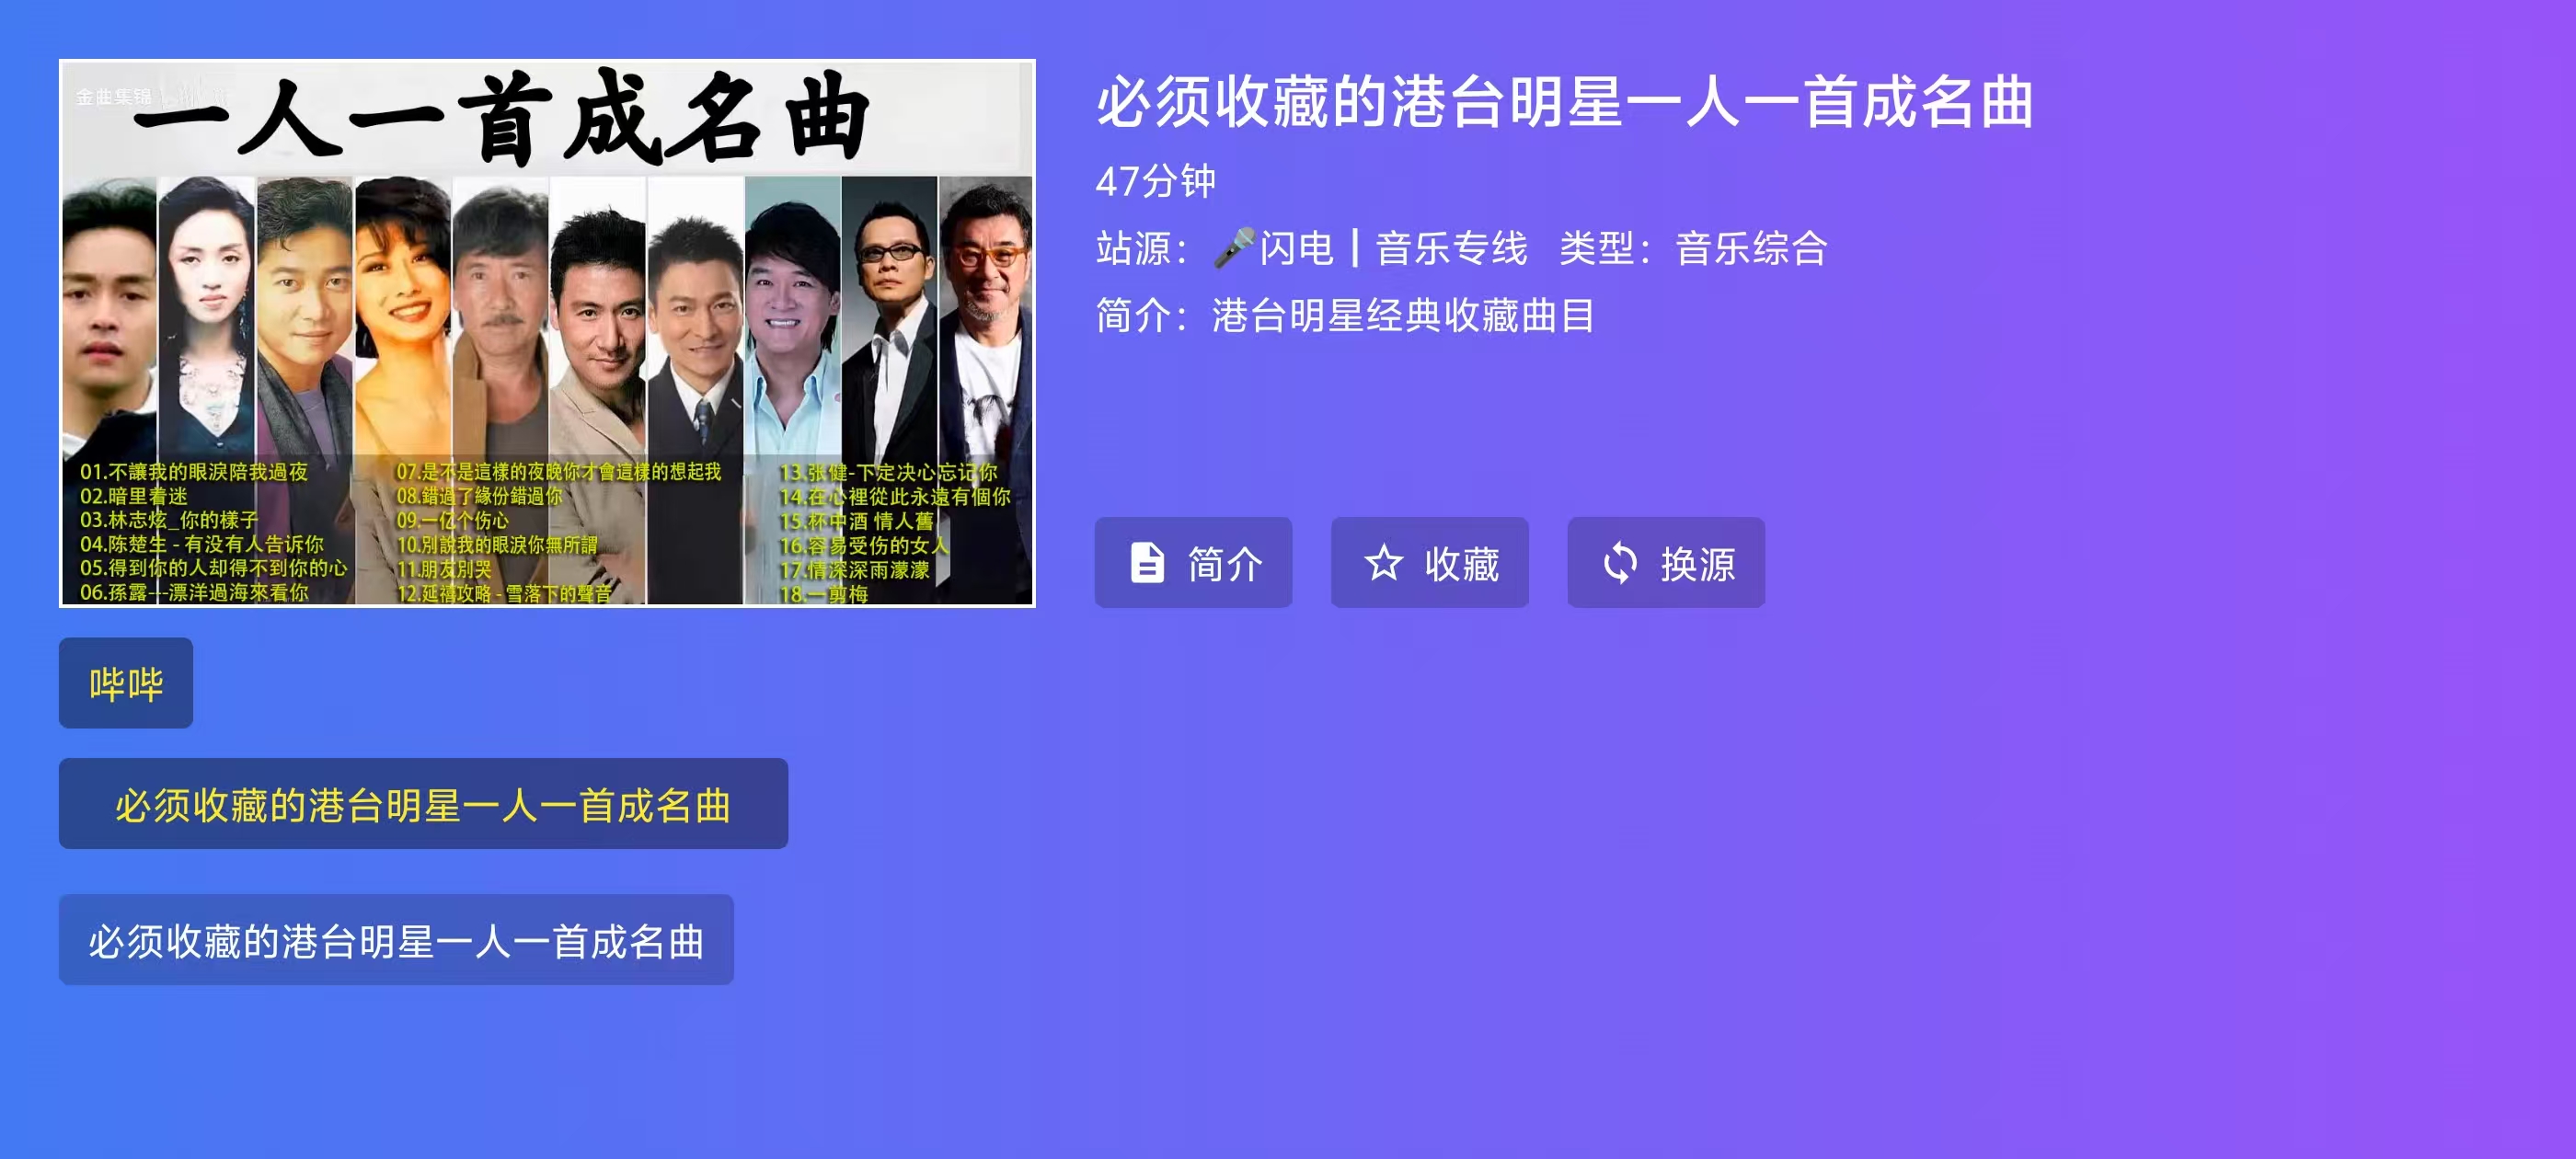Click the star icon on 收藏
The width and height of the screenshot is (2576, 1159).
[x=1383, y=563]
